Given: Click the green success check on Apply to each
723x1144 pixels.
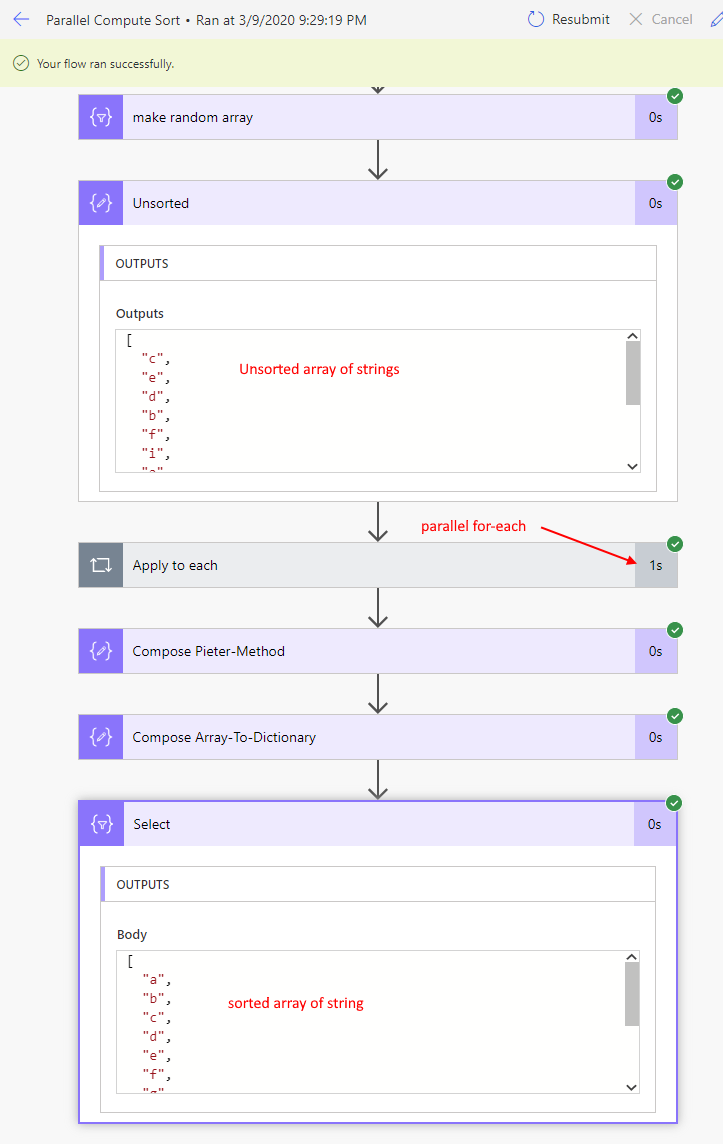Looking at the screenshot, I should tap(675, 544).
